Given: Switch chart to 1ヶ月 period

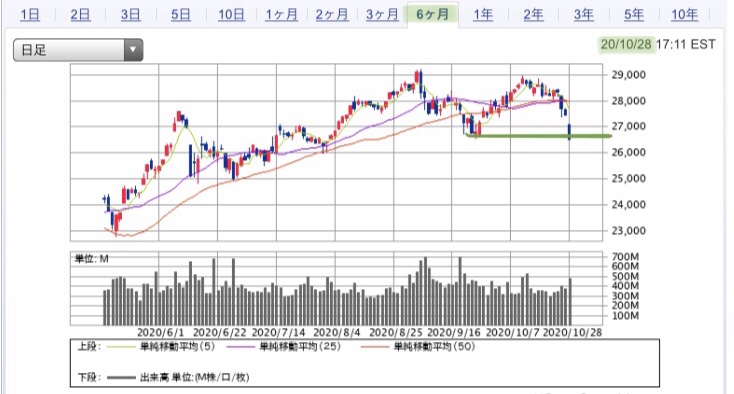Looking at the screenshot, I should (281, 15).
